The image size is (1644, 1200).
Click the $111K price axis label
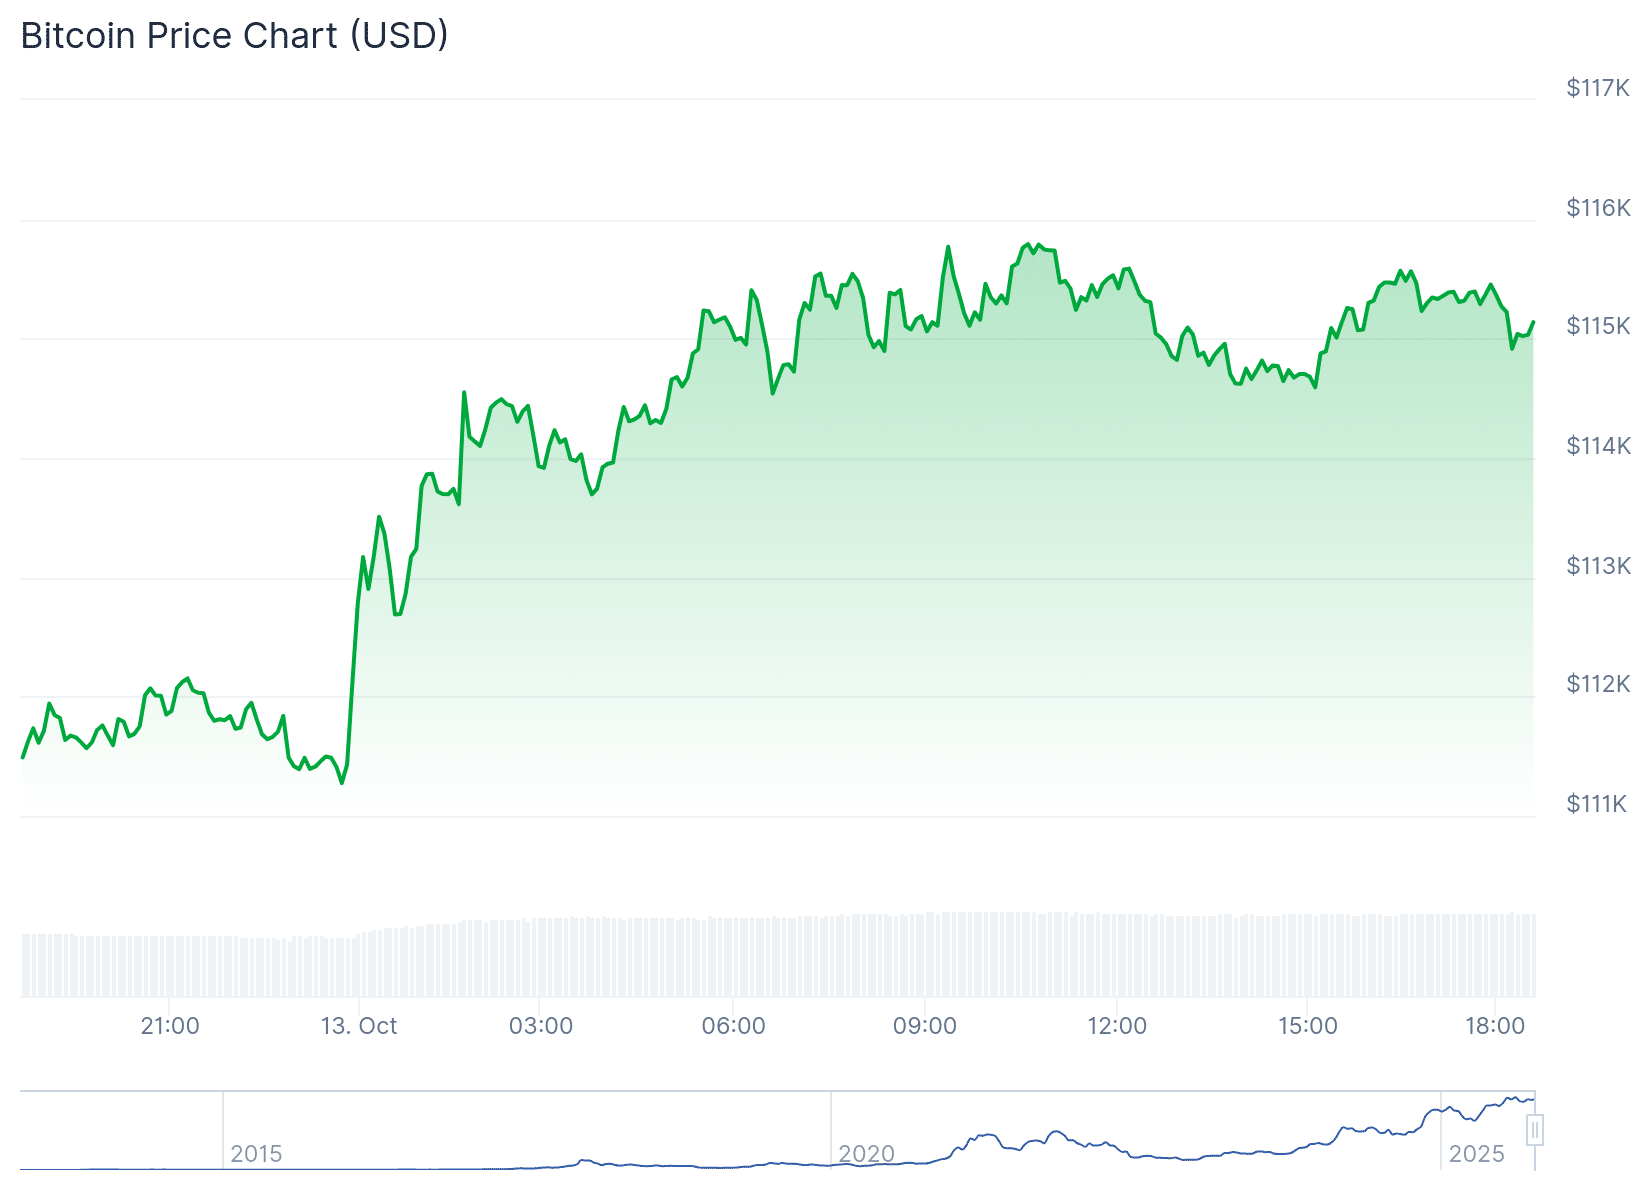point(1598,804)
